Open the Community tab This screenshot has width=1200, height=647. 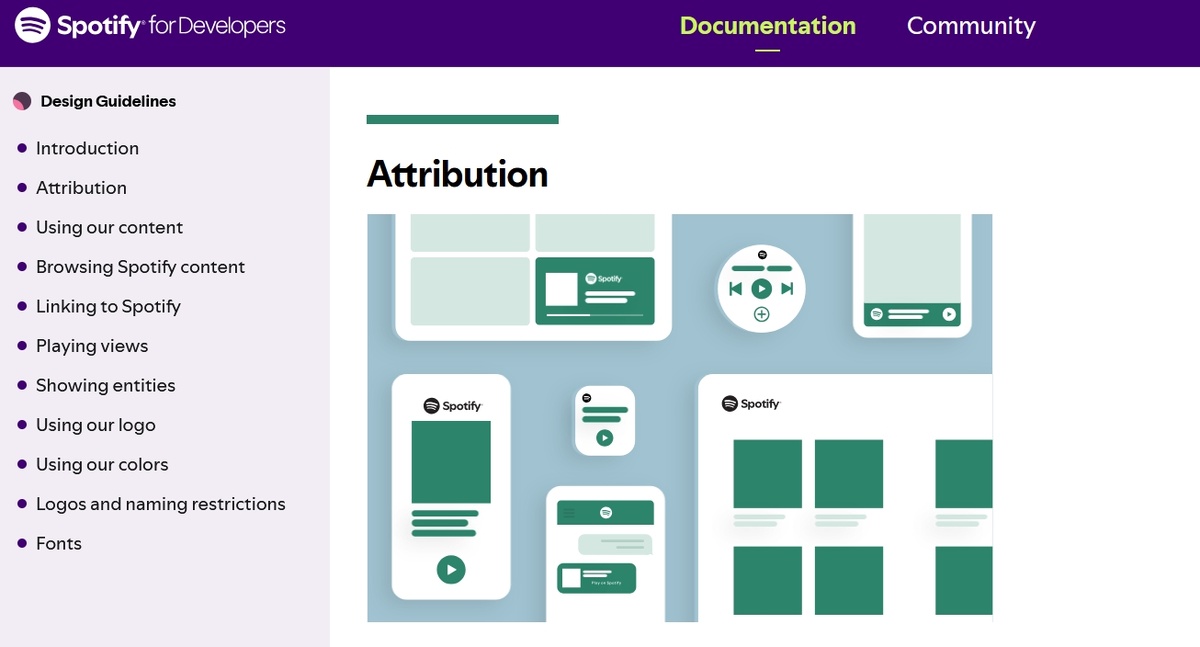[x=971, y=26]
